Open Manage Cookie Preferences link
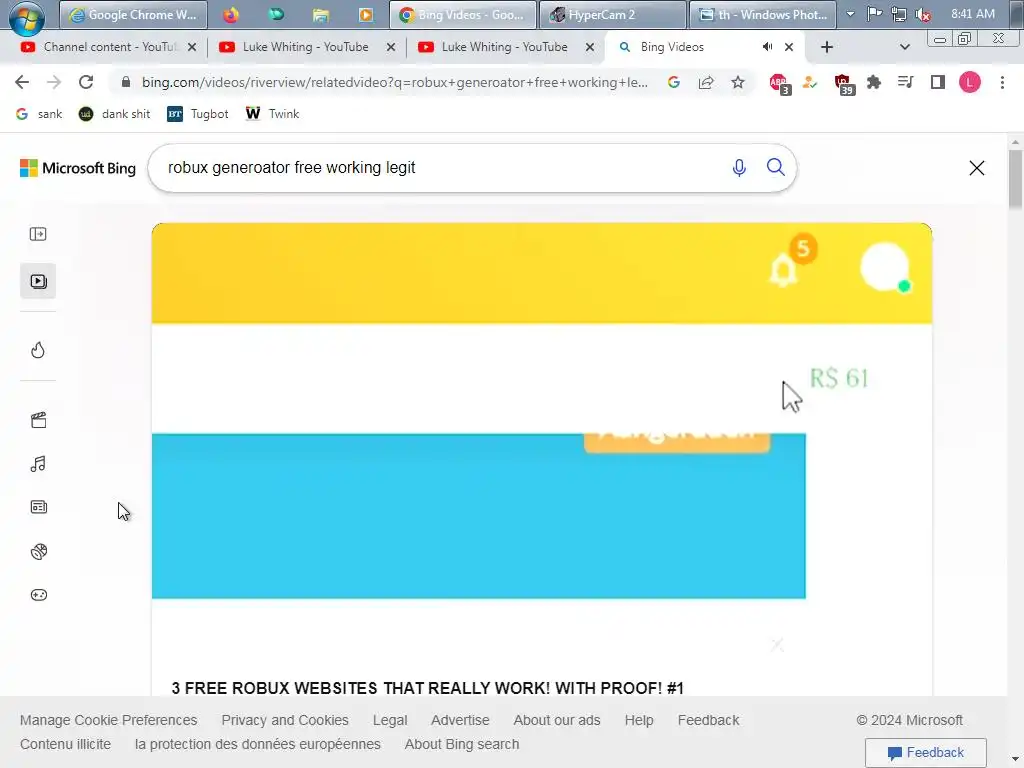1024x768 pixels. point(108,720)
